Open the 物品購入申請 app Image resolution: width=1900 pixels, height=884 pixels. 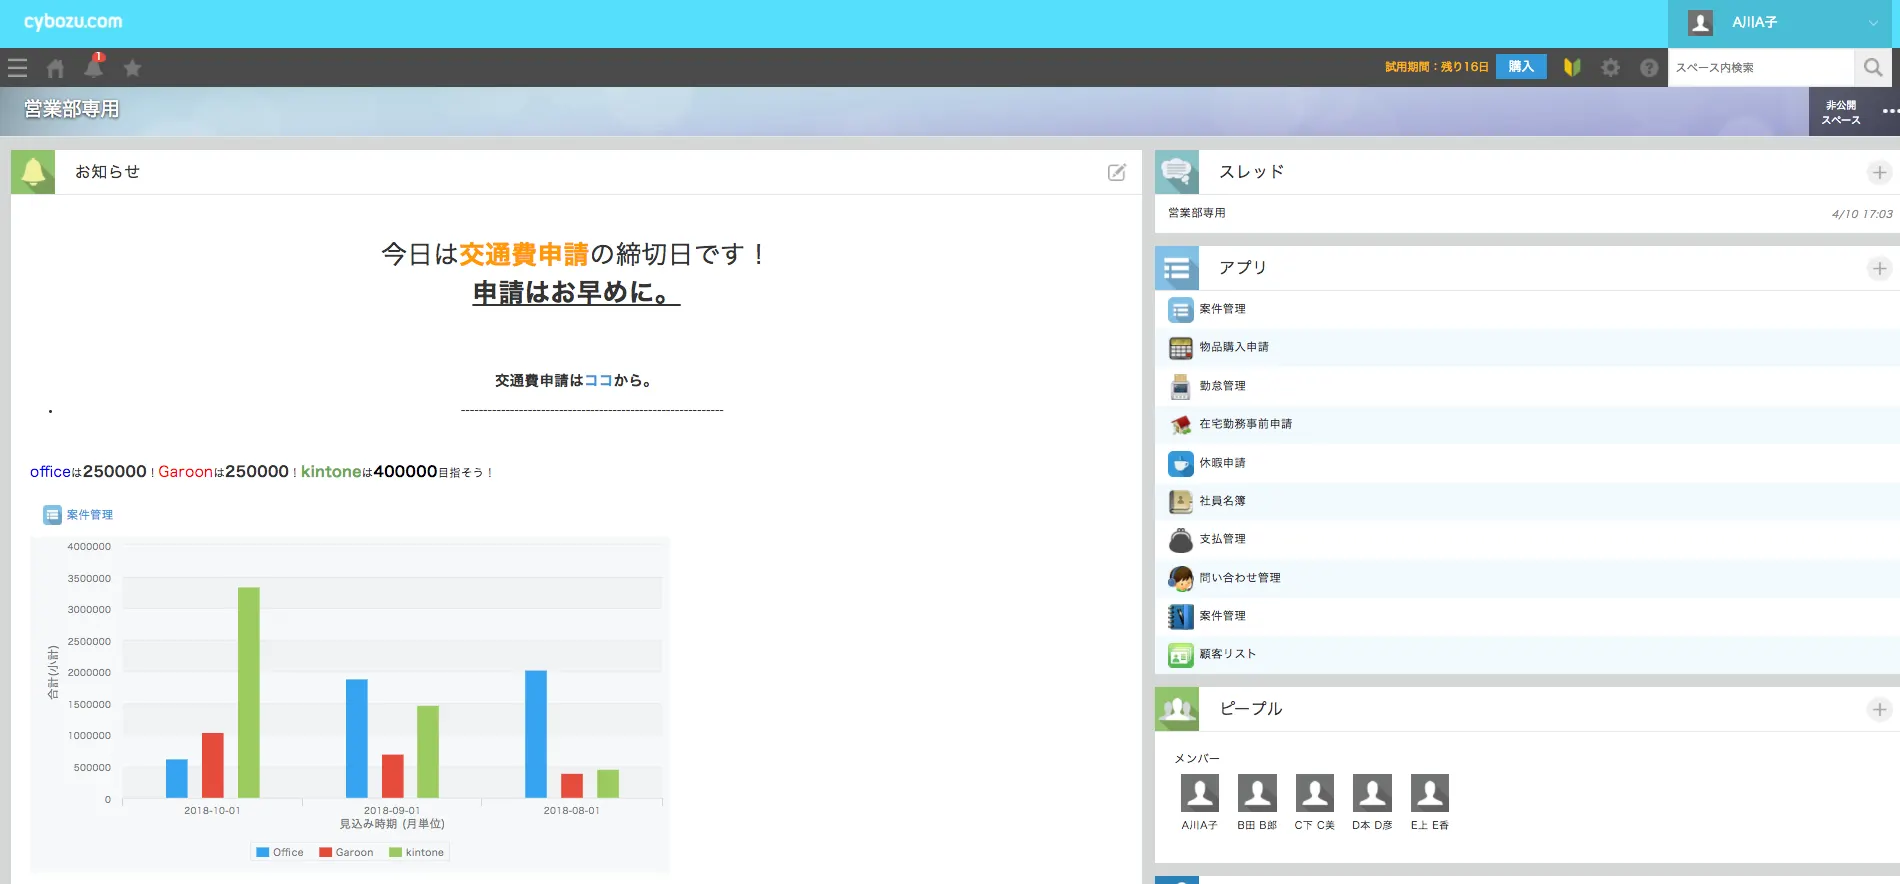pos(1234,347)
